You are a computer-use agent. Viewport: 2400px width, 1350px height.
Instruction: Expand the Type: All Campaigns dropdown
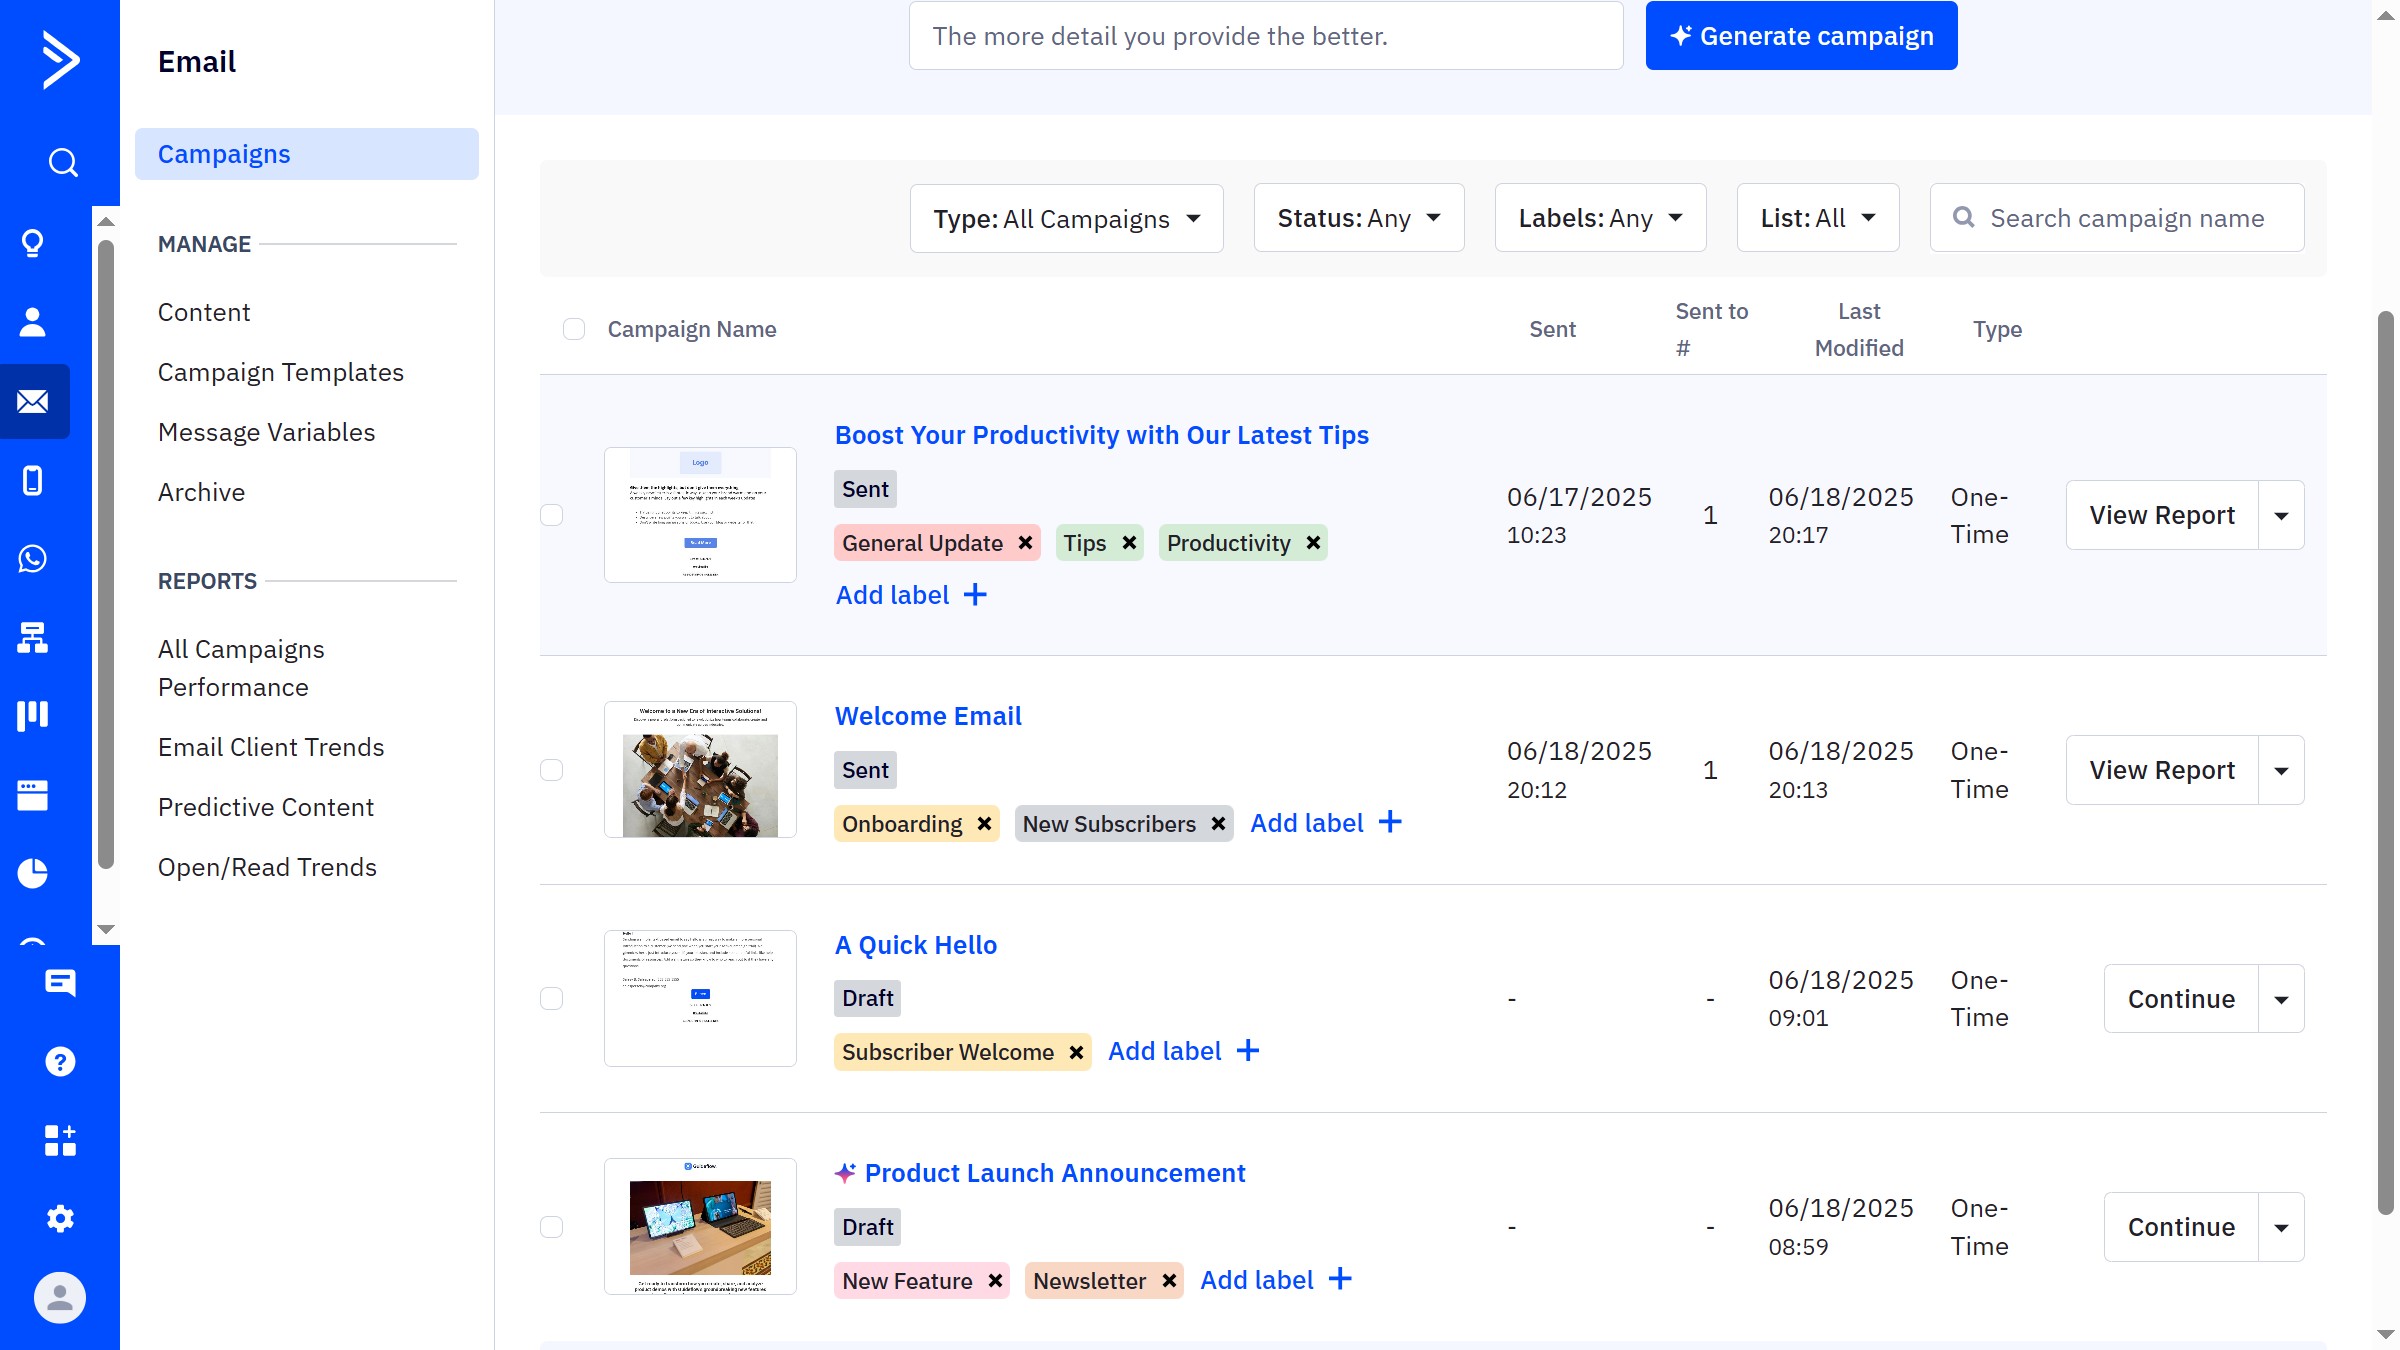click(1066, 219)
